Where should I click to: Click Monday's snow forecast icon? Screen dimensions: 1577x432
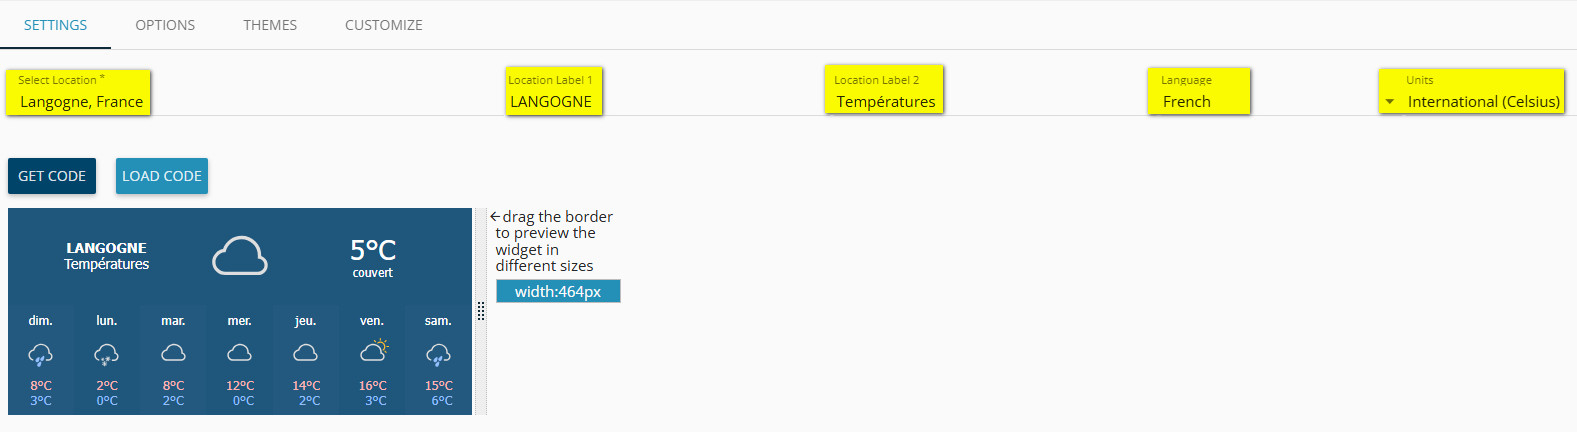click(107, 353)
